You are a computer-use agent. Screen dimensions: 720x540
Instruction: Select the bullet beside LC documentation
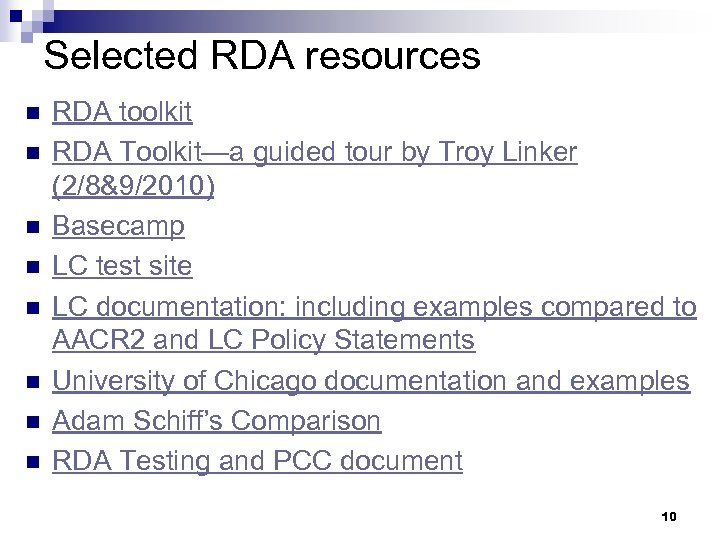tap(32, 308)
